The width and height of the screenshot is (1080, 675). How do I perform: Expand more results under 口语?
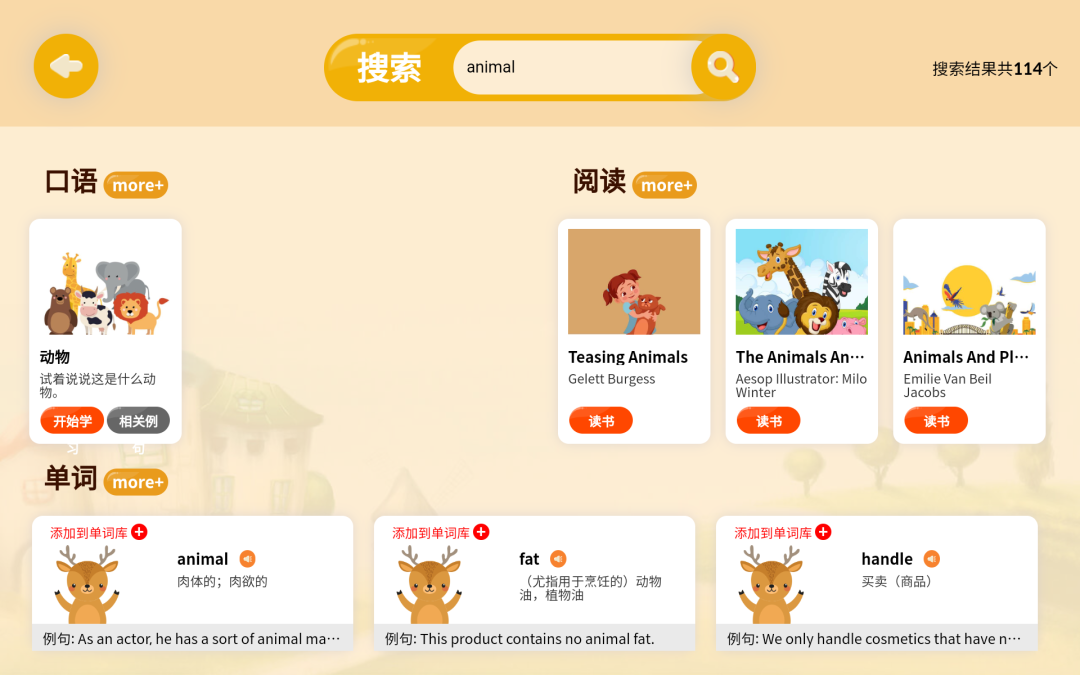tap(136, 185)
